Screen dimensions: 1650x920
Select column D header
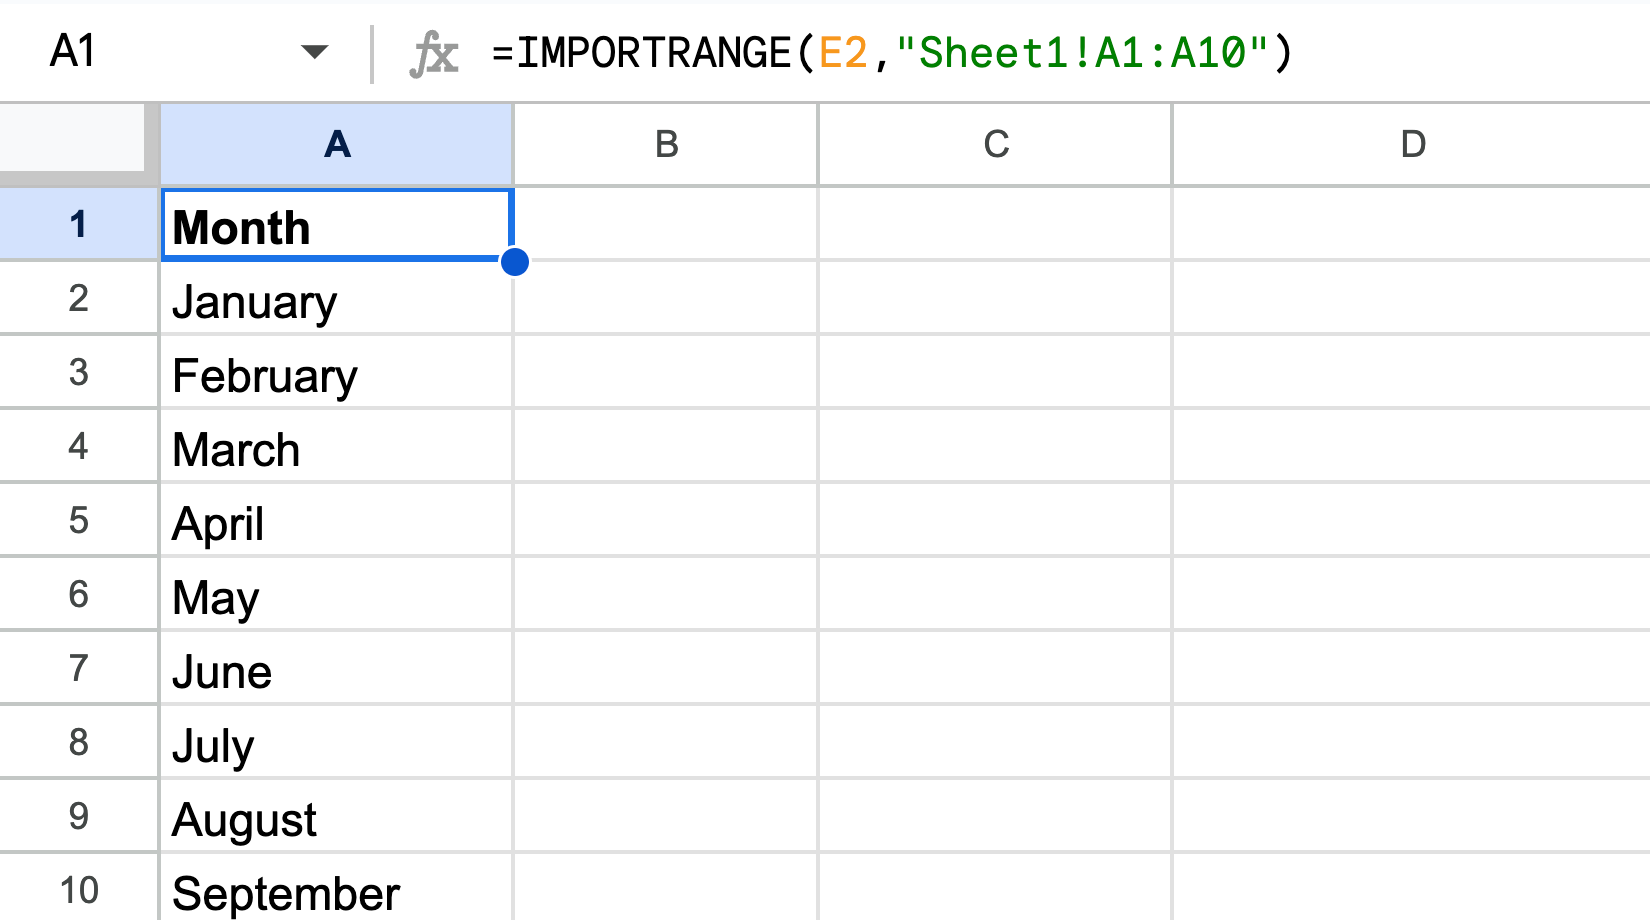1411,145
